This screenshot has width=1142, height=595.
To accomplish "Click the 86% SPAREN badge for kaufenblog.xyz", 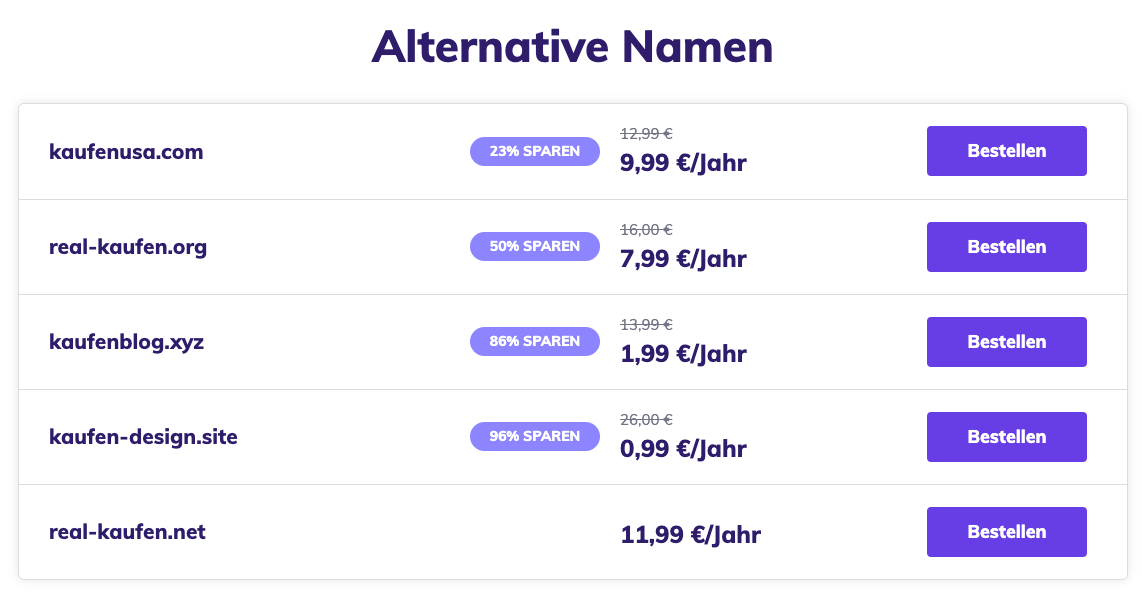I will [534, 341].
